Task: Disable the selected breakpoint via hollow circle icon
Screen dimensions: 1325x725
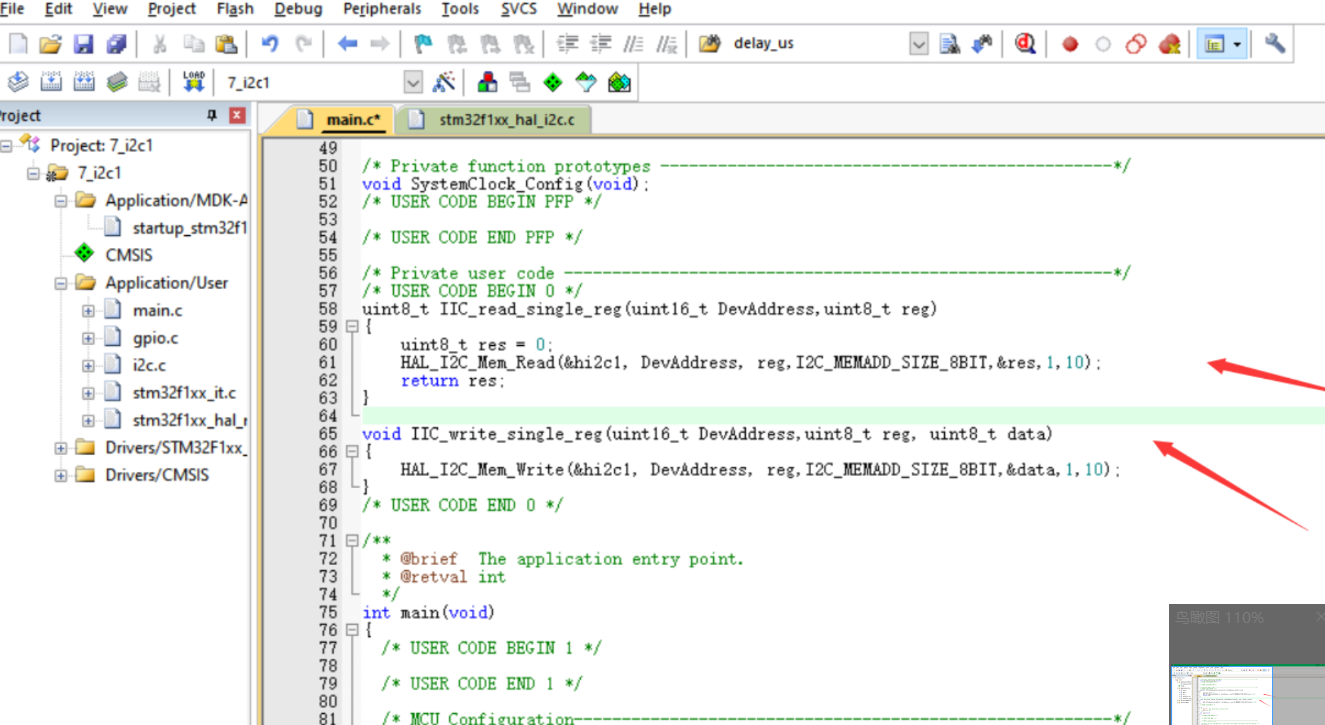Action: point(1104,43)
